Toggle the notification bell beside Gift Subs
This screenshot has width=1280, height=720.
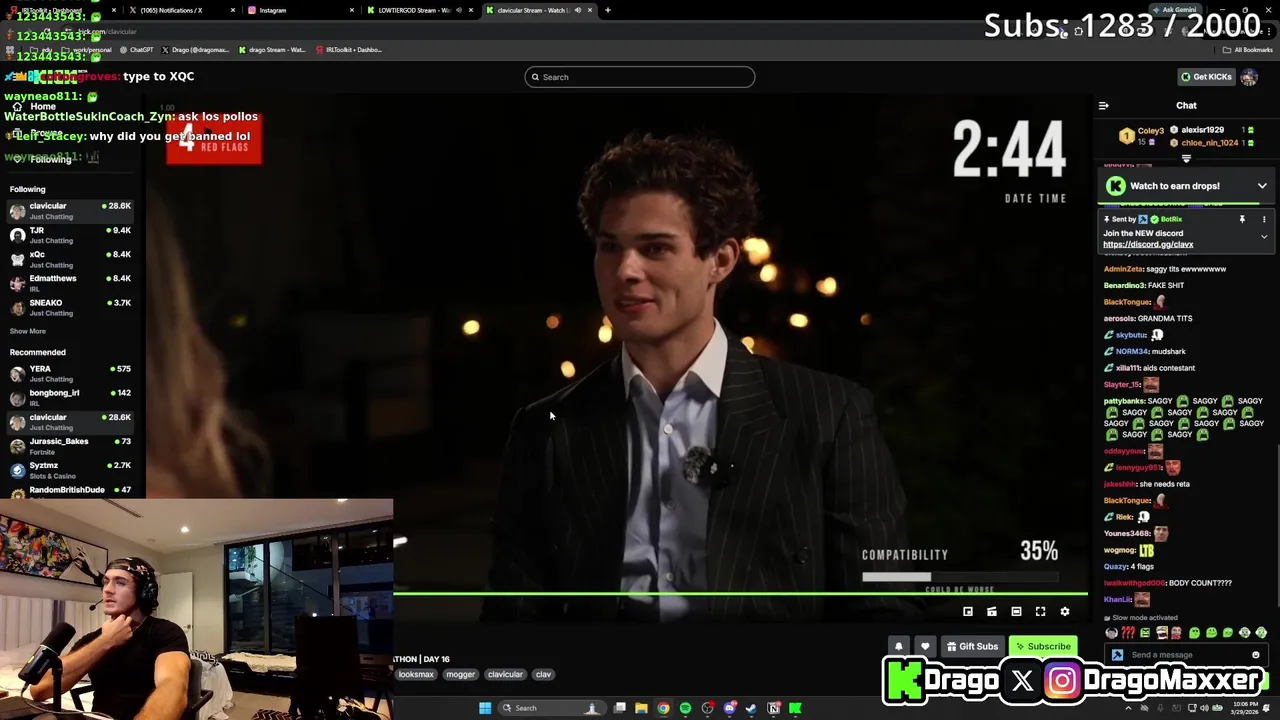pyautogui.click(x=898, y=647)
